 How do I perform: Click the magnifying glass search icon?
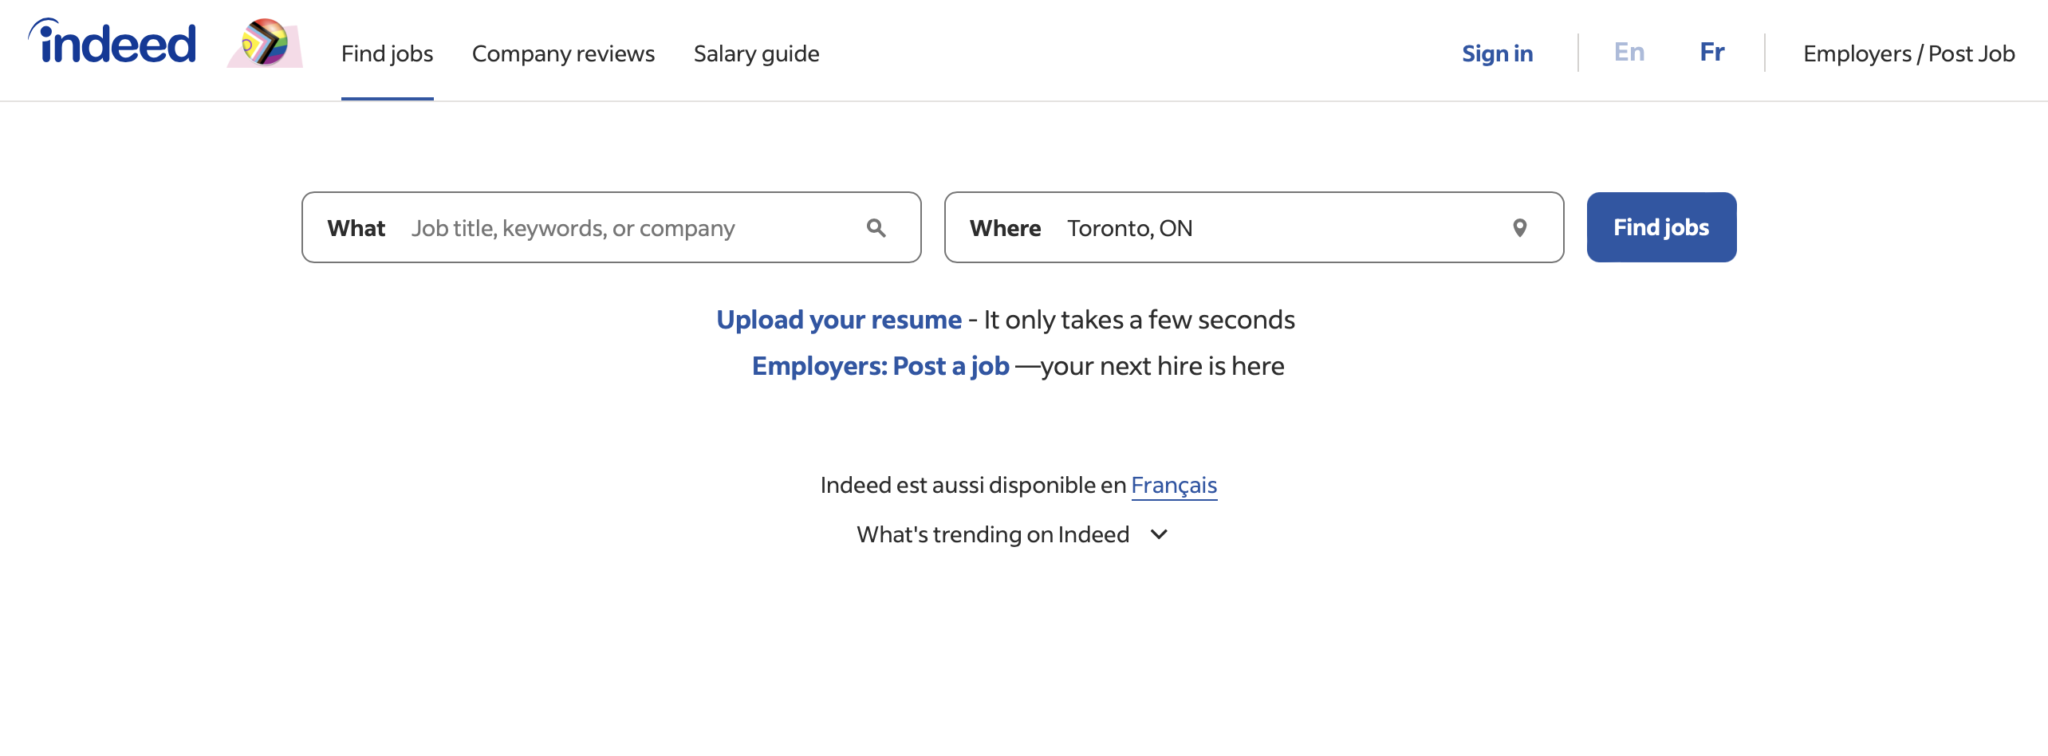click(876, 228)
